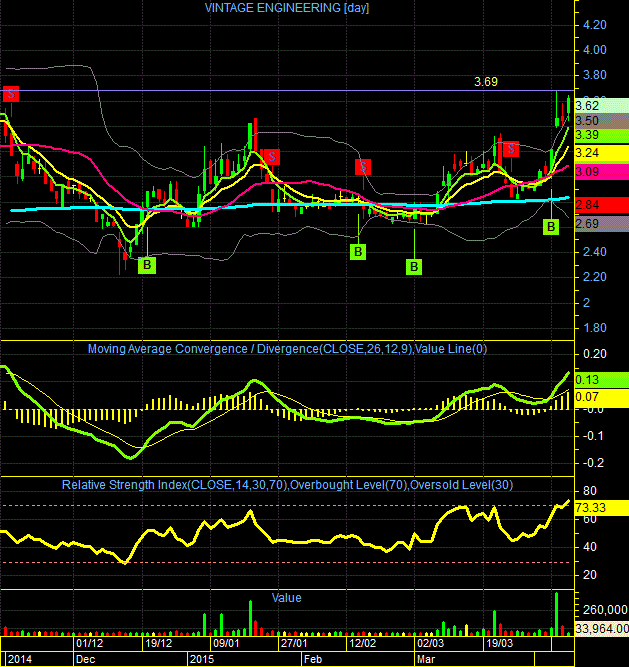The image size is (629, 667).
Task: Click the 4.00 price axis label
Action: tap(595, 50)
